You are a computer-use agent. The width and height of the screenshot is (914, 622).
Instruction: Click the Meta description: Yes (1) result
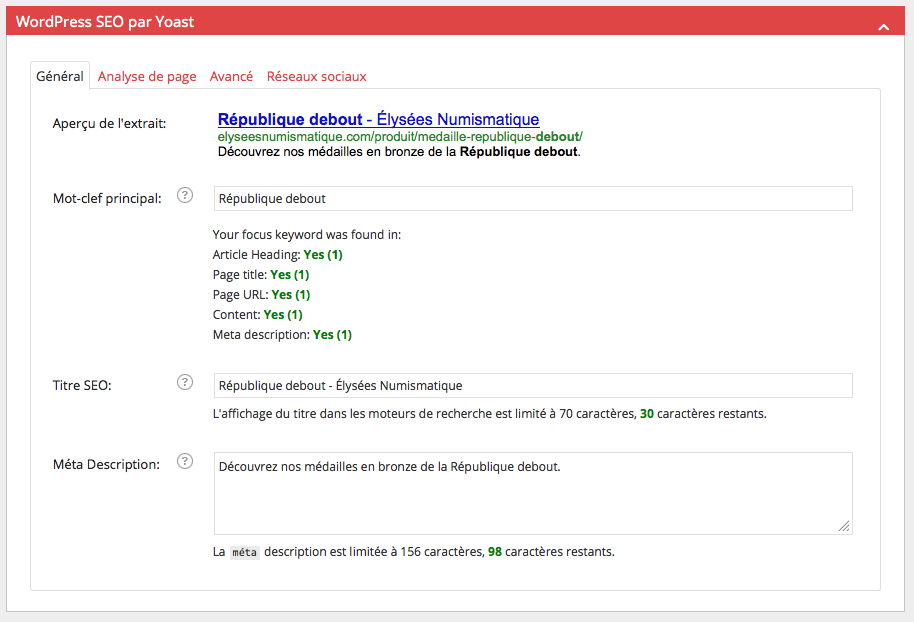[x=282, y=335]
